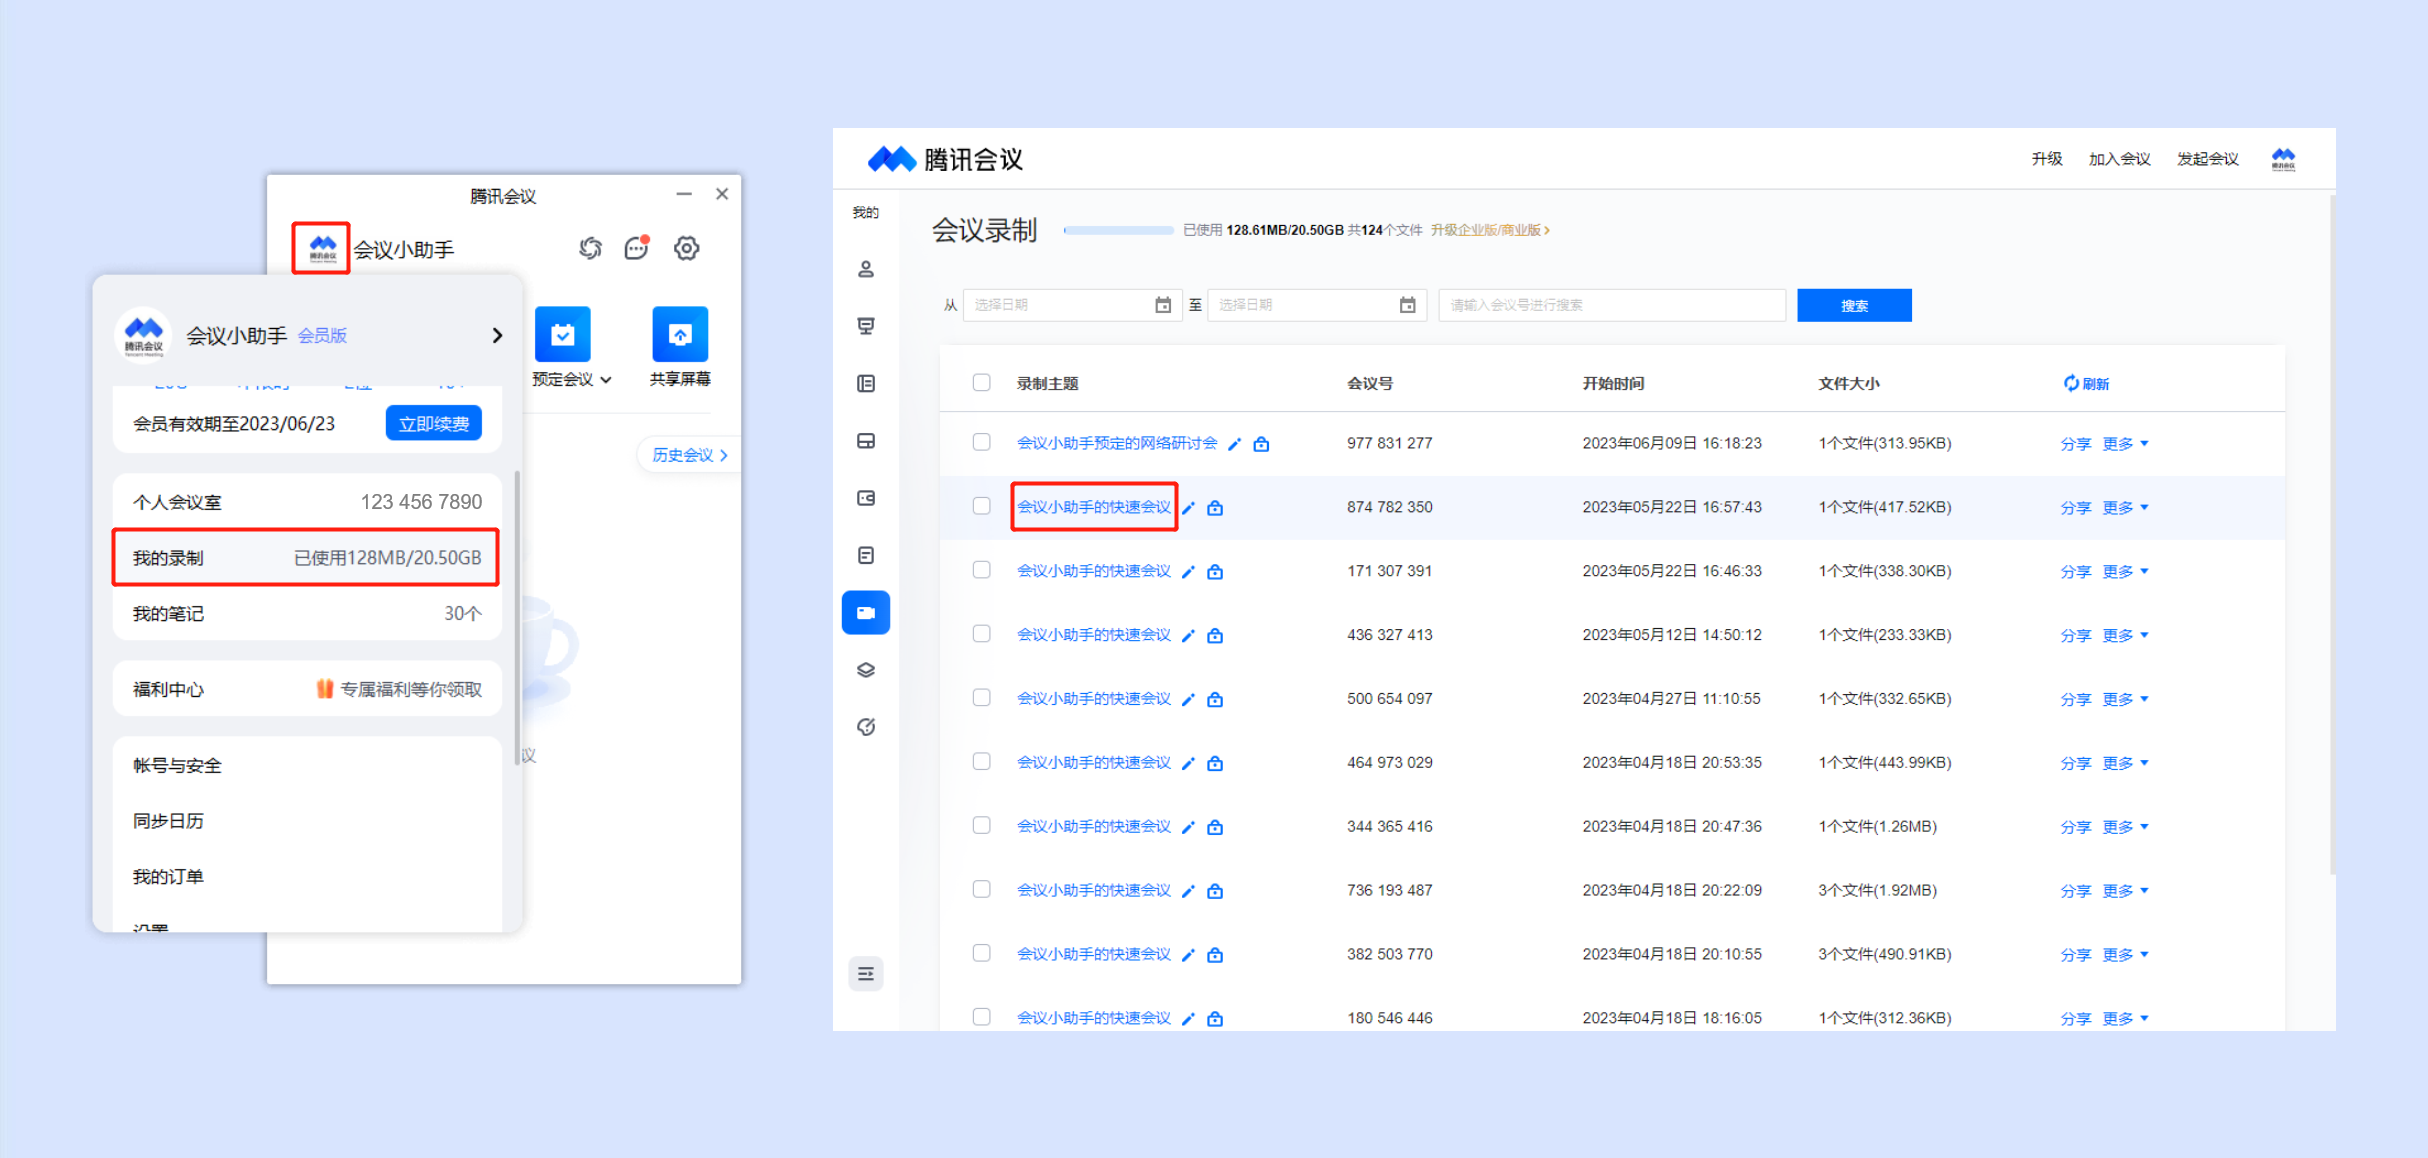Open 帐号与安全 menu entry

[306, 765]
